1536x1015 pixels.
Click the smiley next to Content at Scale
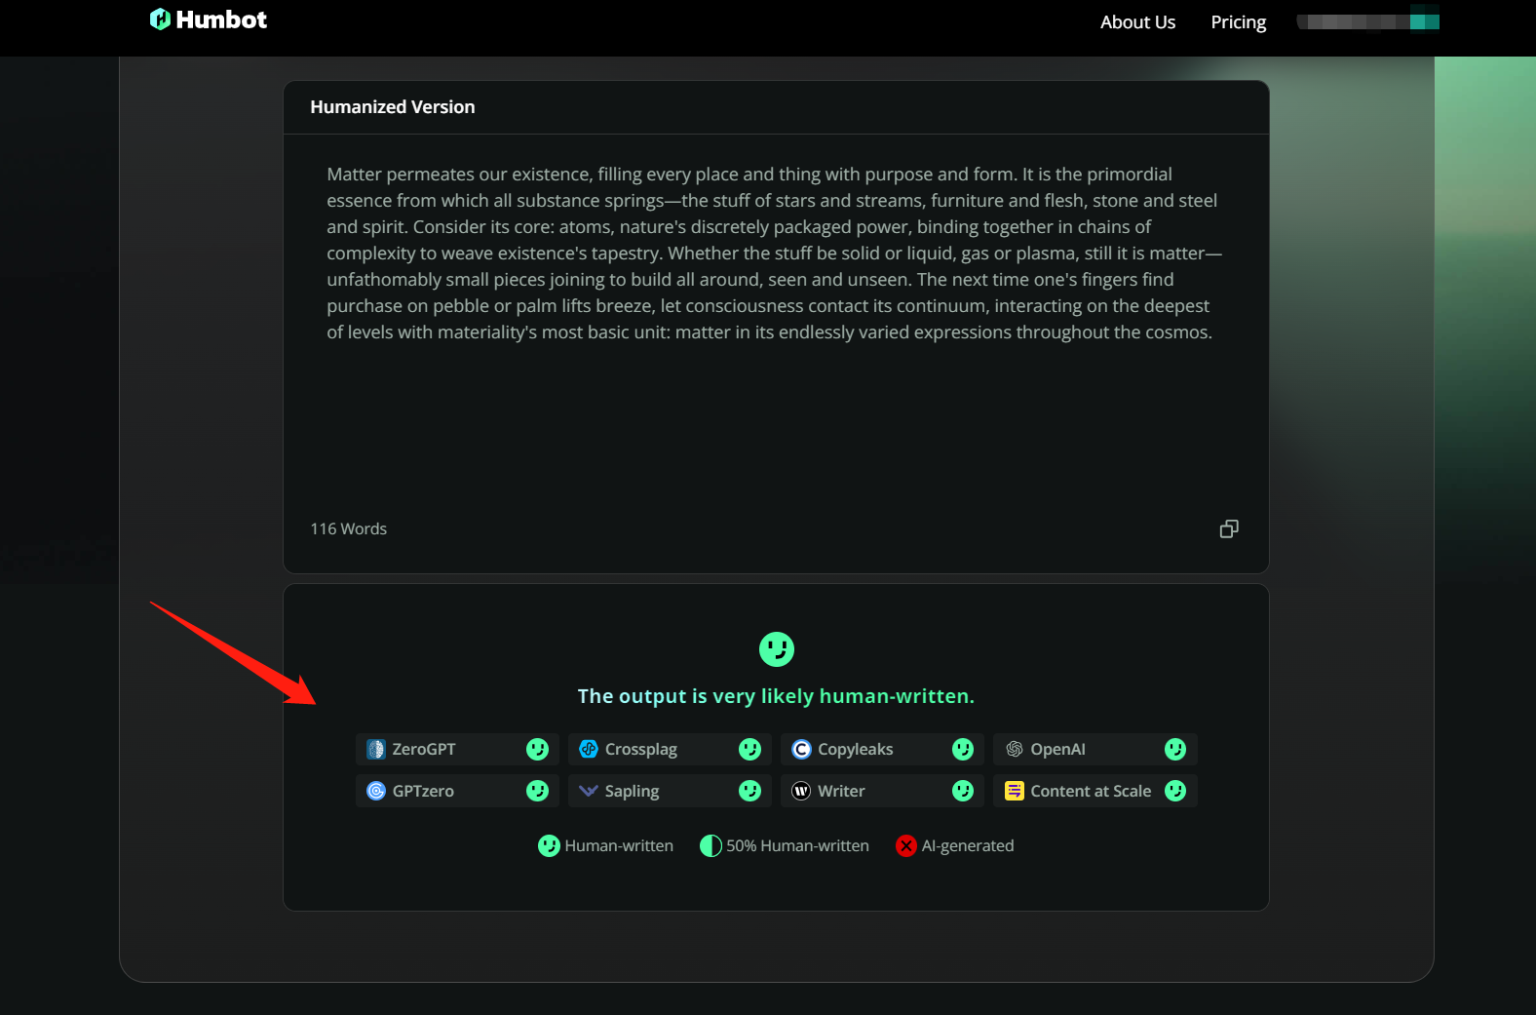1175,791
